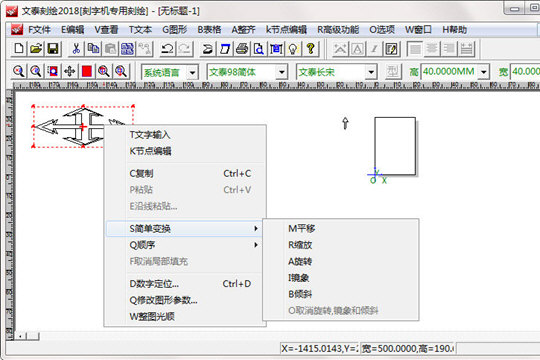Click the Print printer icon
This screenshot has width=540, height=360.
click(242, 49)
